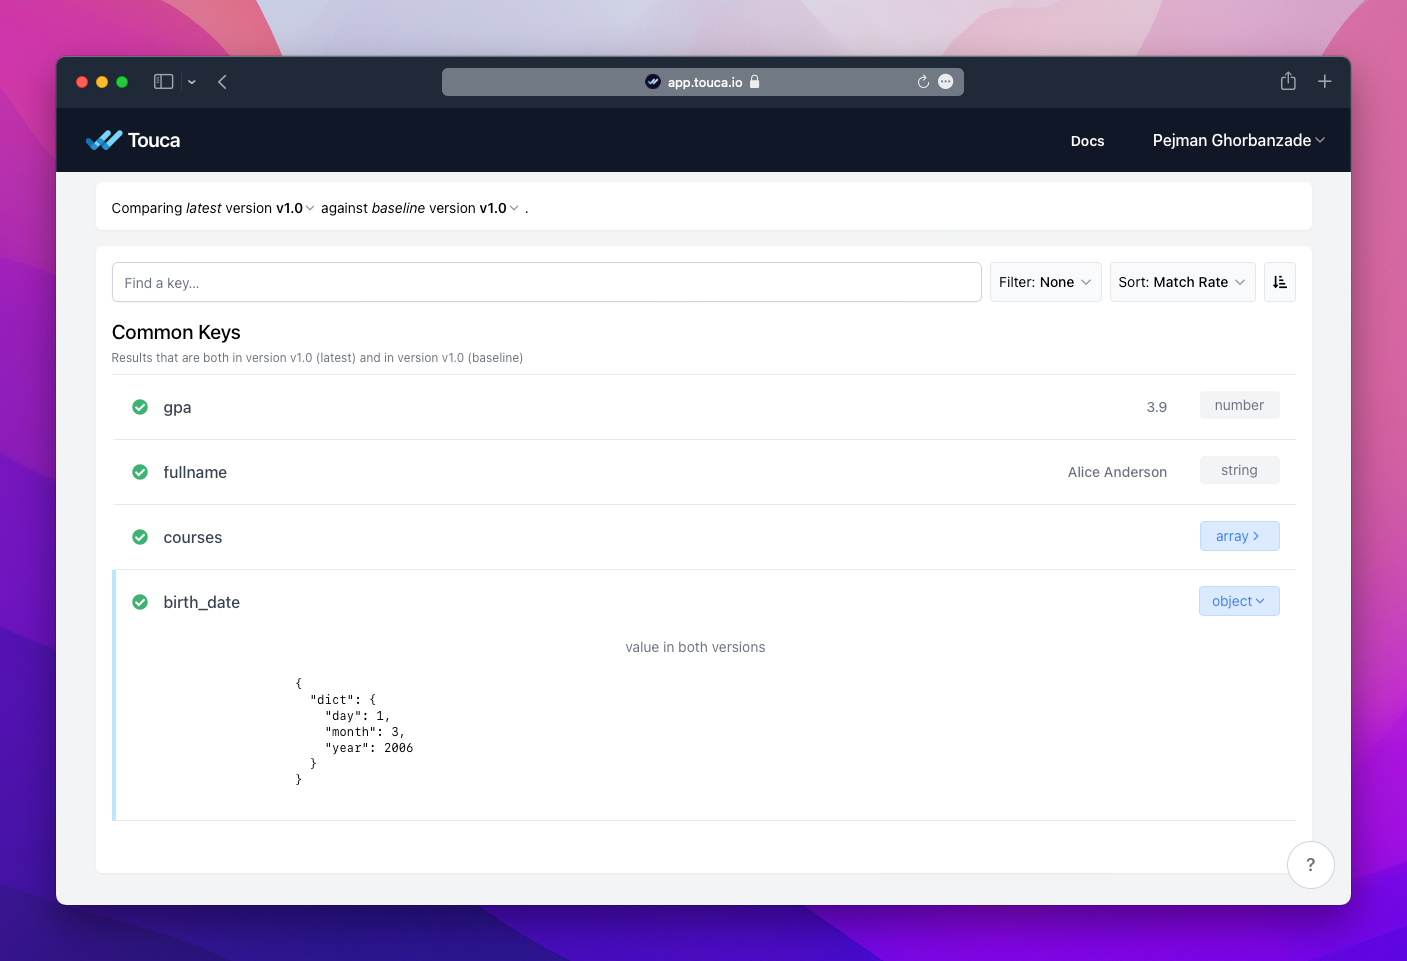Click the app.touca.io address bar
The image size is (1407, 961).
tap(703, 82)
